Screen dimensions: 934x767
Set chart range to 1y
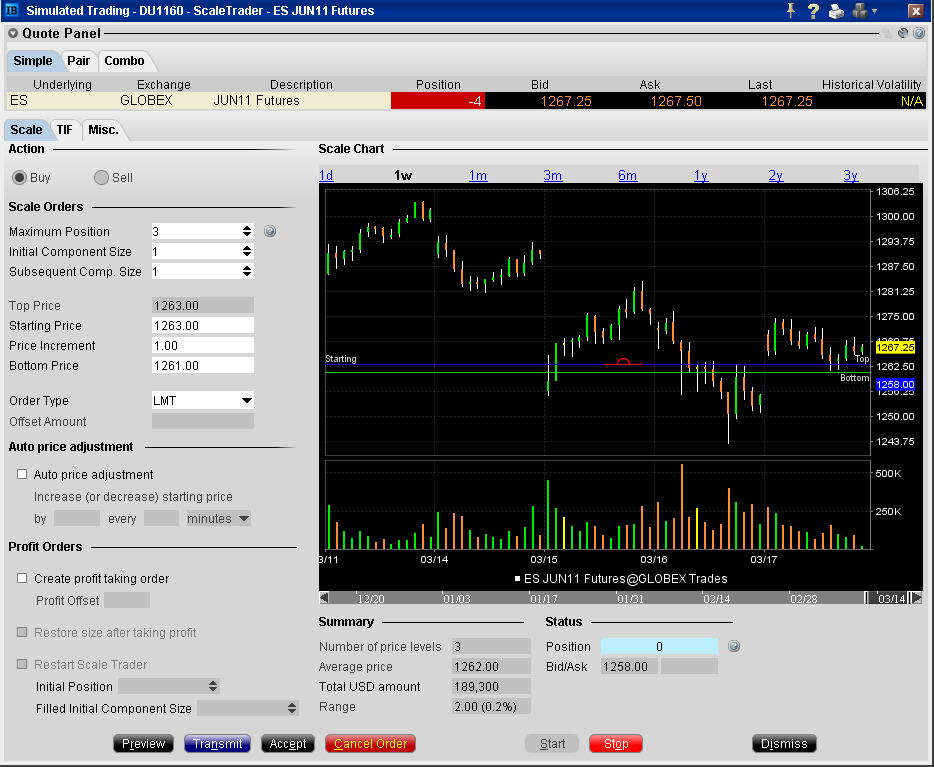(x=701, y=176)
